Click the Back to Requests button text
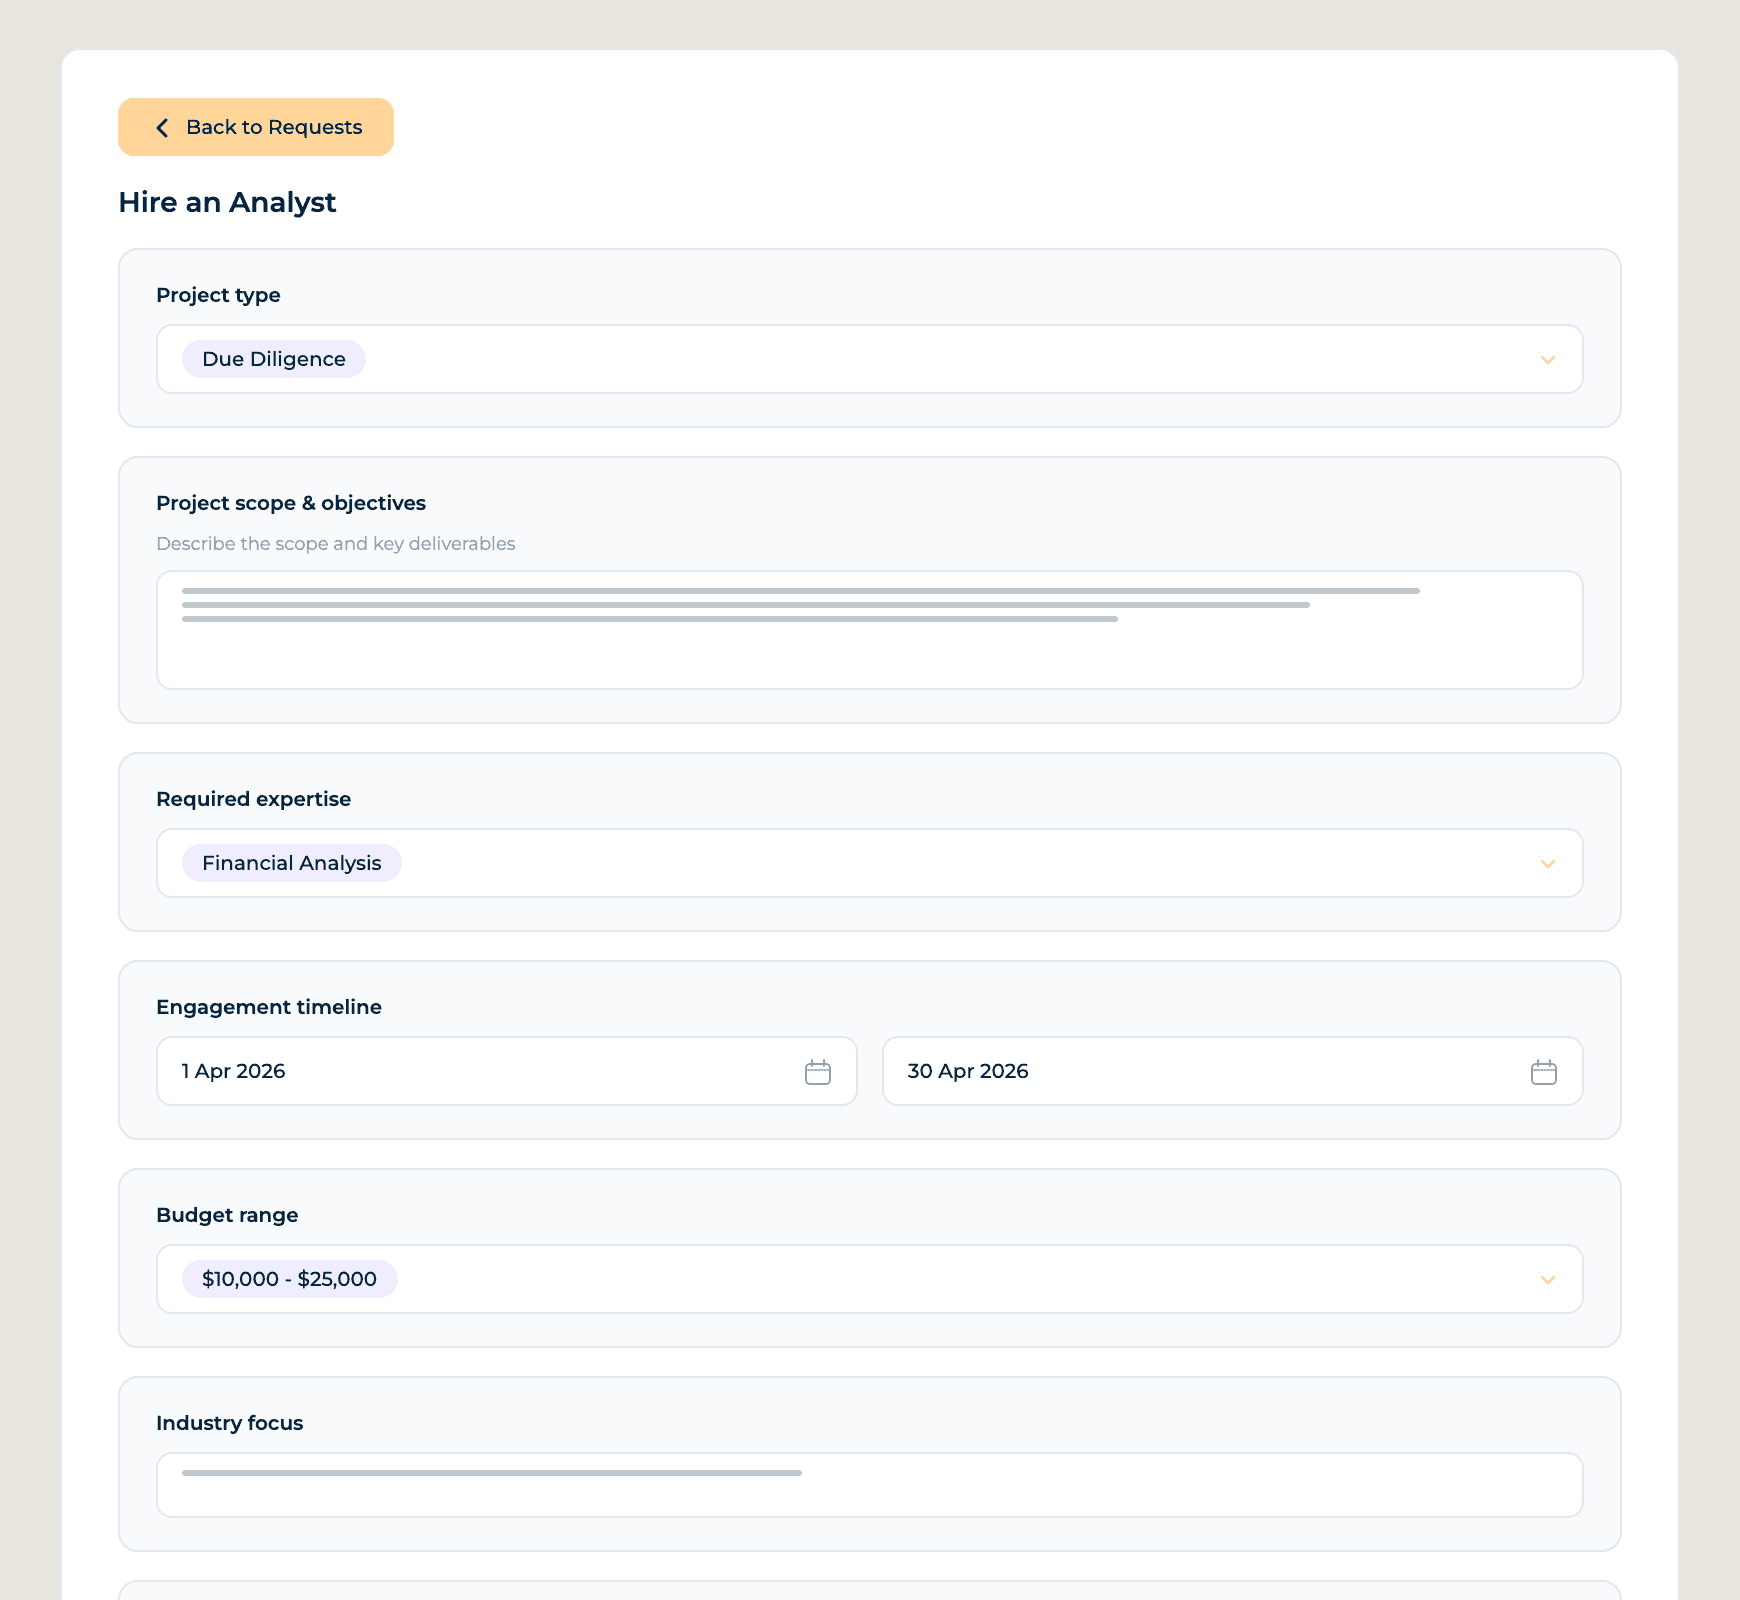 pyautogui.click(x=274, y=128)
